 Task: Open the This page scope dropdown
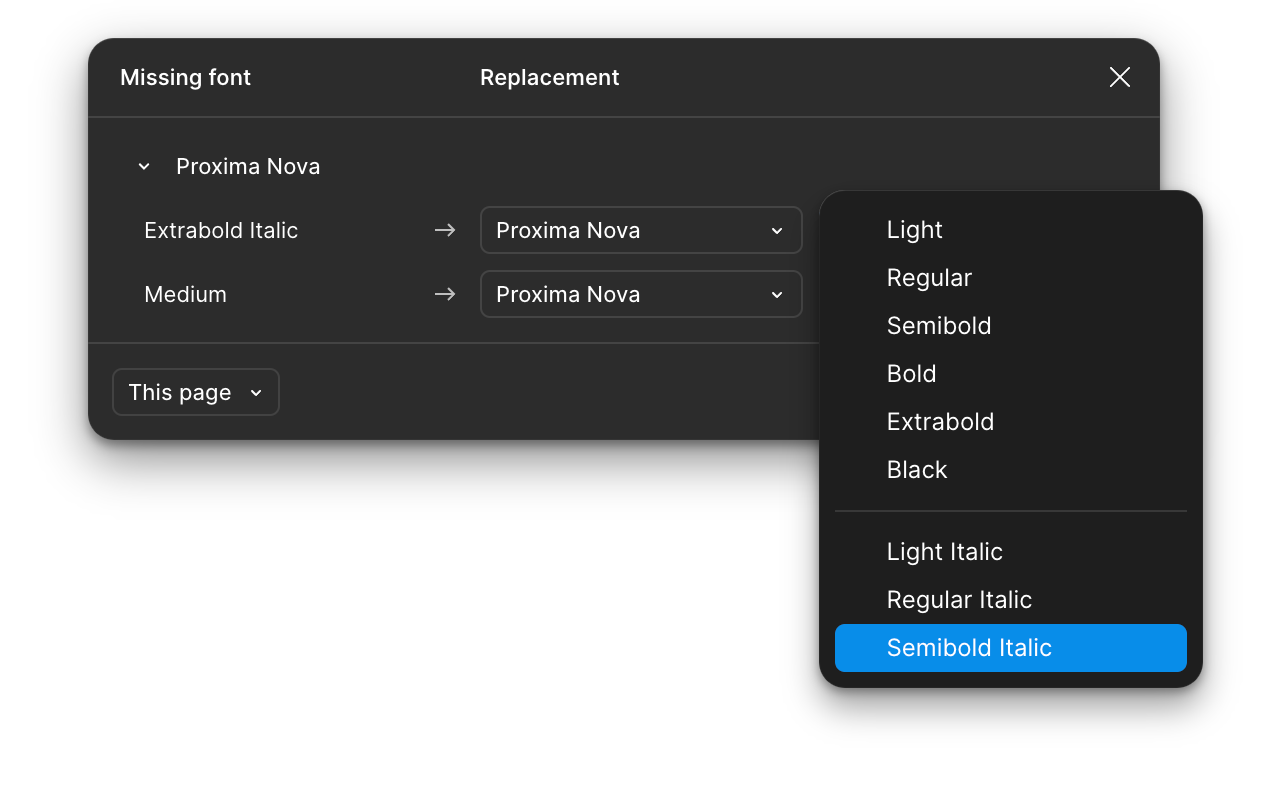point(196,392)
